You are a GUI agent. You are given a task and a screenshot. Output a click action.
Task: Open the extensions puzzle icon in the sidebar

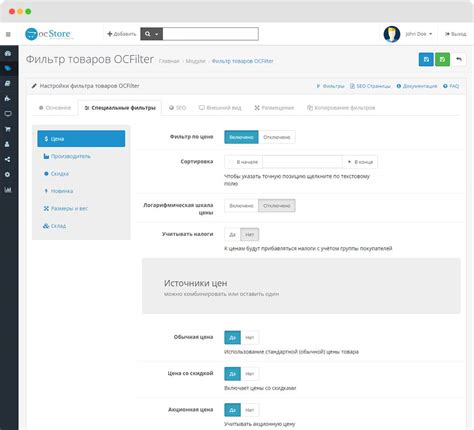click(x=8, y=99)
